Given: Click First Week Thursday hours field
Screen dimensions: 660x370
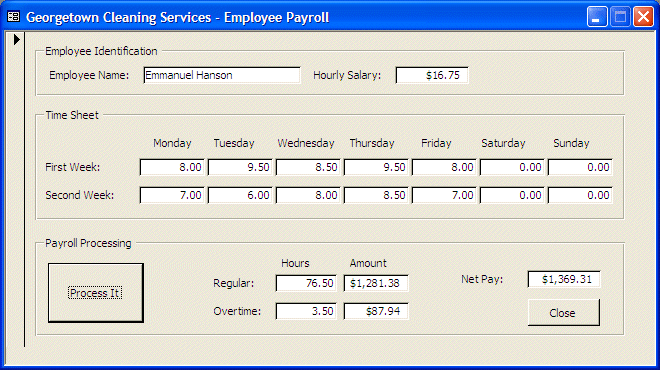Looking at the screenshot, I should click(376, 168).
